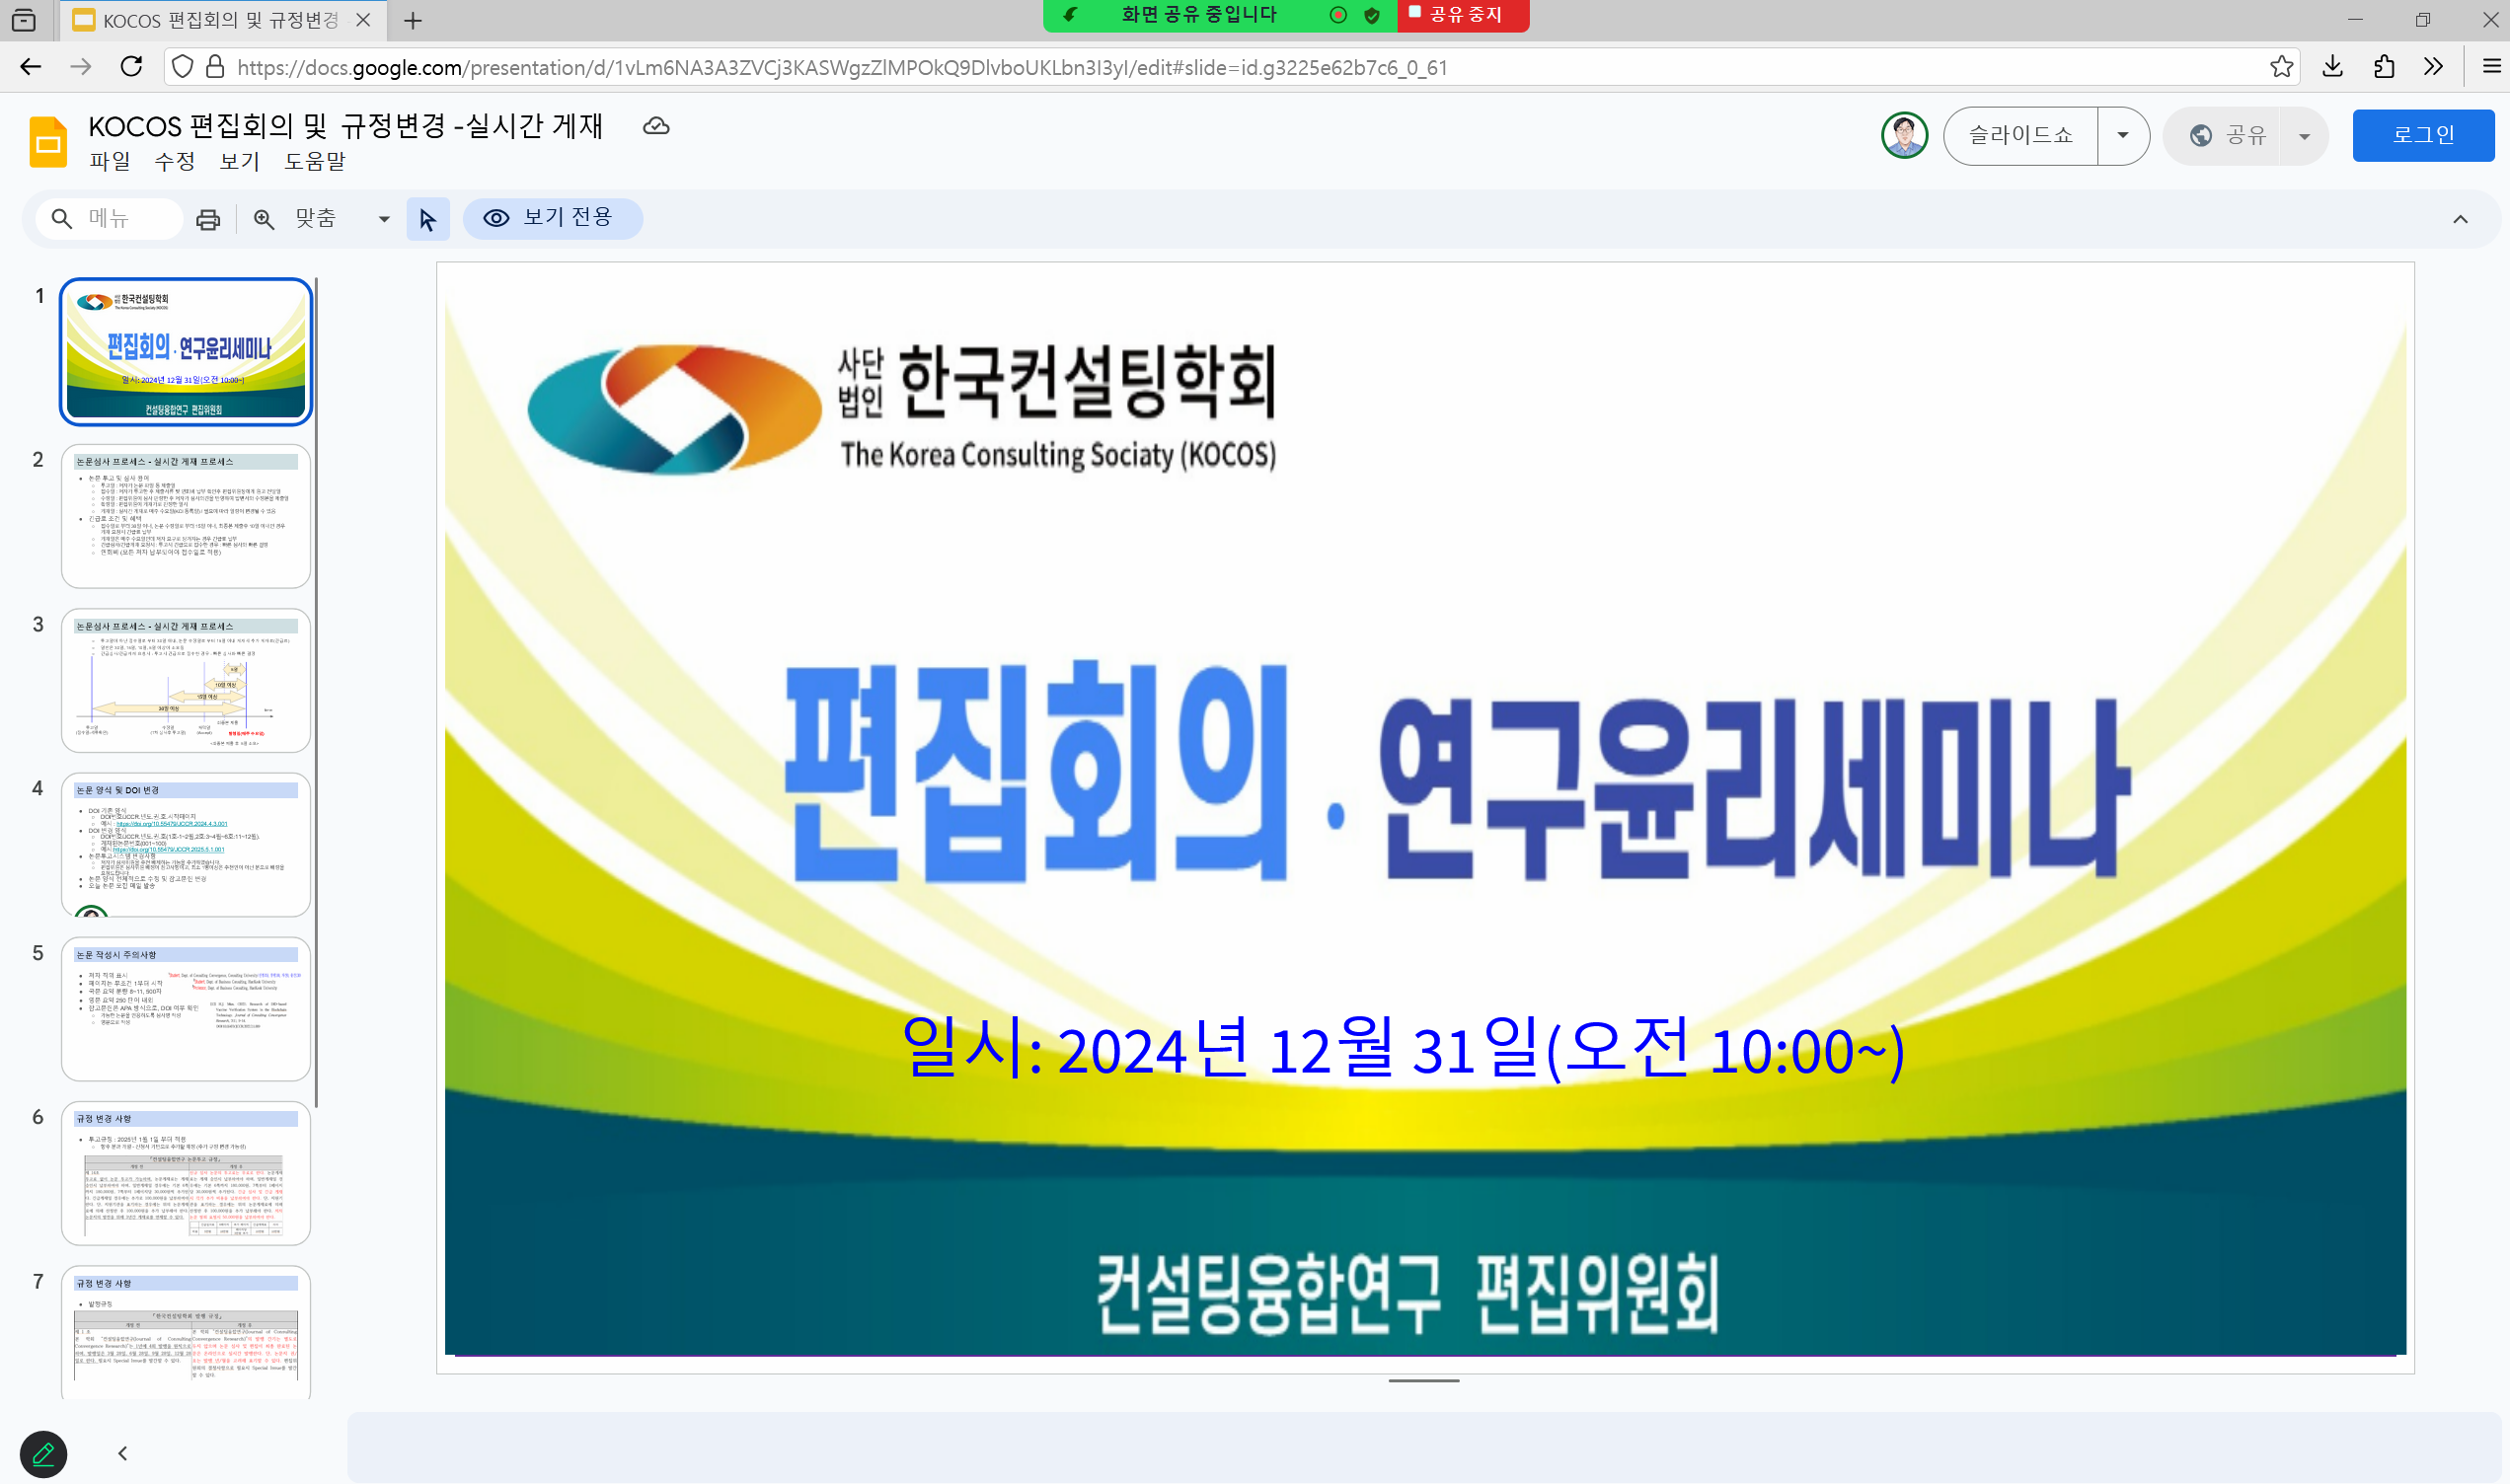Click the menu search magnifier icon

(62, 219)
